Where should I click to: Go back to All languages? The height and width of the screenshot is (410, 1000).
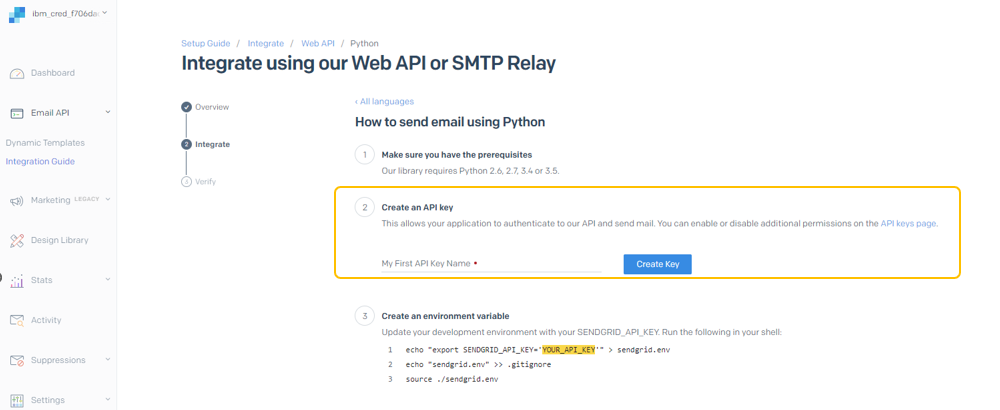tap(385, 101)
